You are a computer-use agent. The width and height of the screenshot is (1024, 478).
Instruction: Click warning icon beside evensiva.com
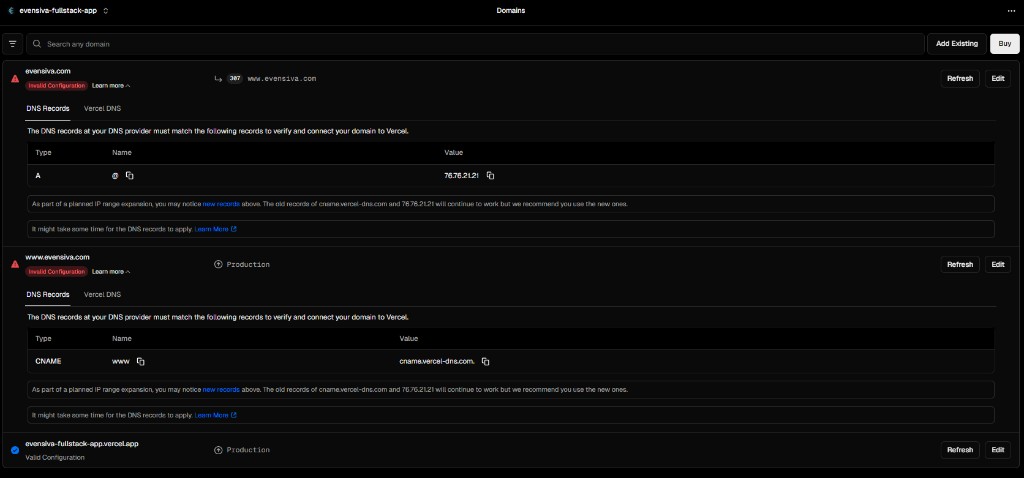(15, 78)
